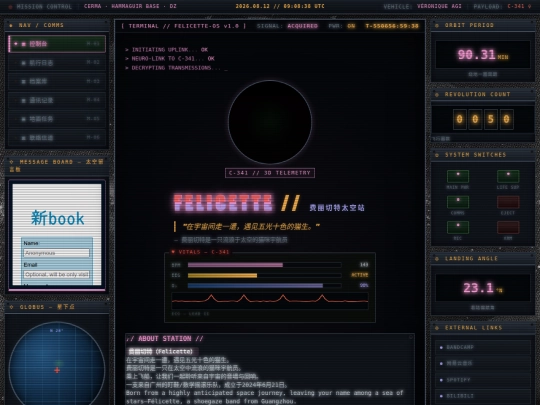
Task: Click the ECG waveform trace
Action: 270,300
